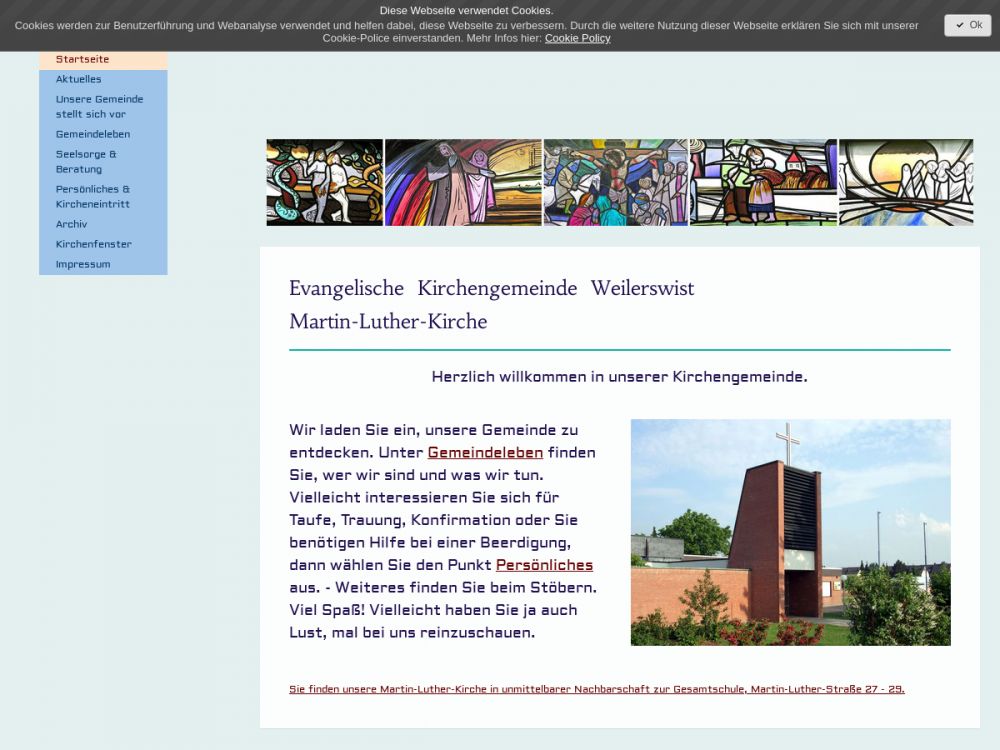Screen dimensions: 1000x750
Task: Open Gemeindeleben sidebar menu item
Action: tap(93, 134)
